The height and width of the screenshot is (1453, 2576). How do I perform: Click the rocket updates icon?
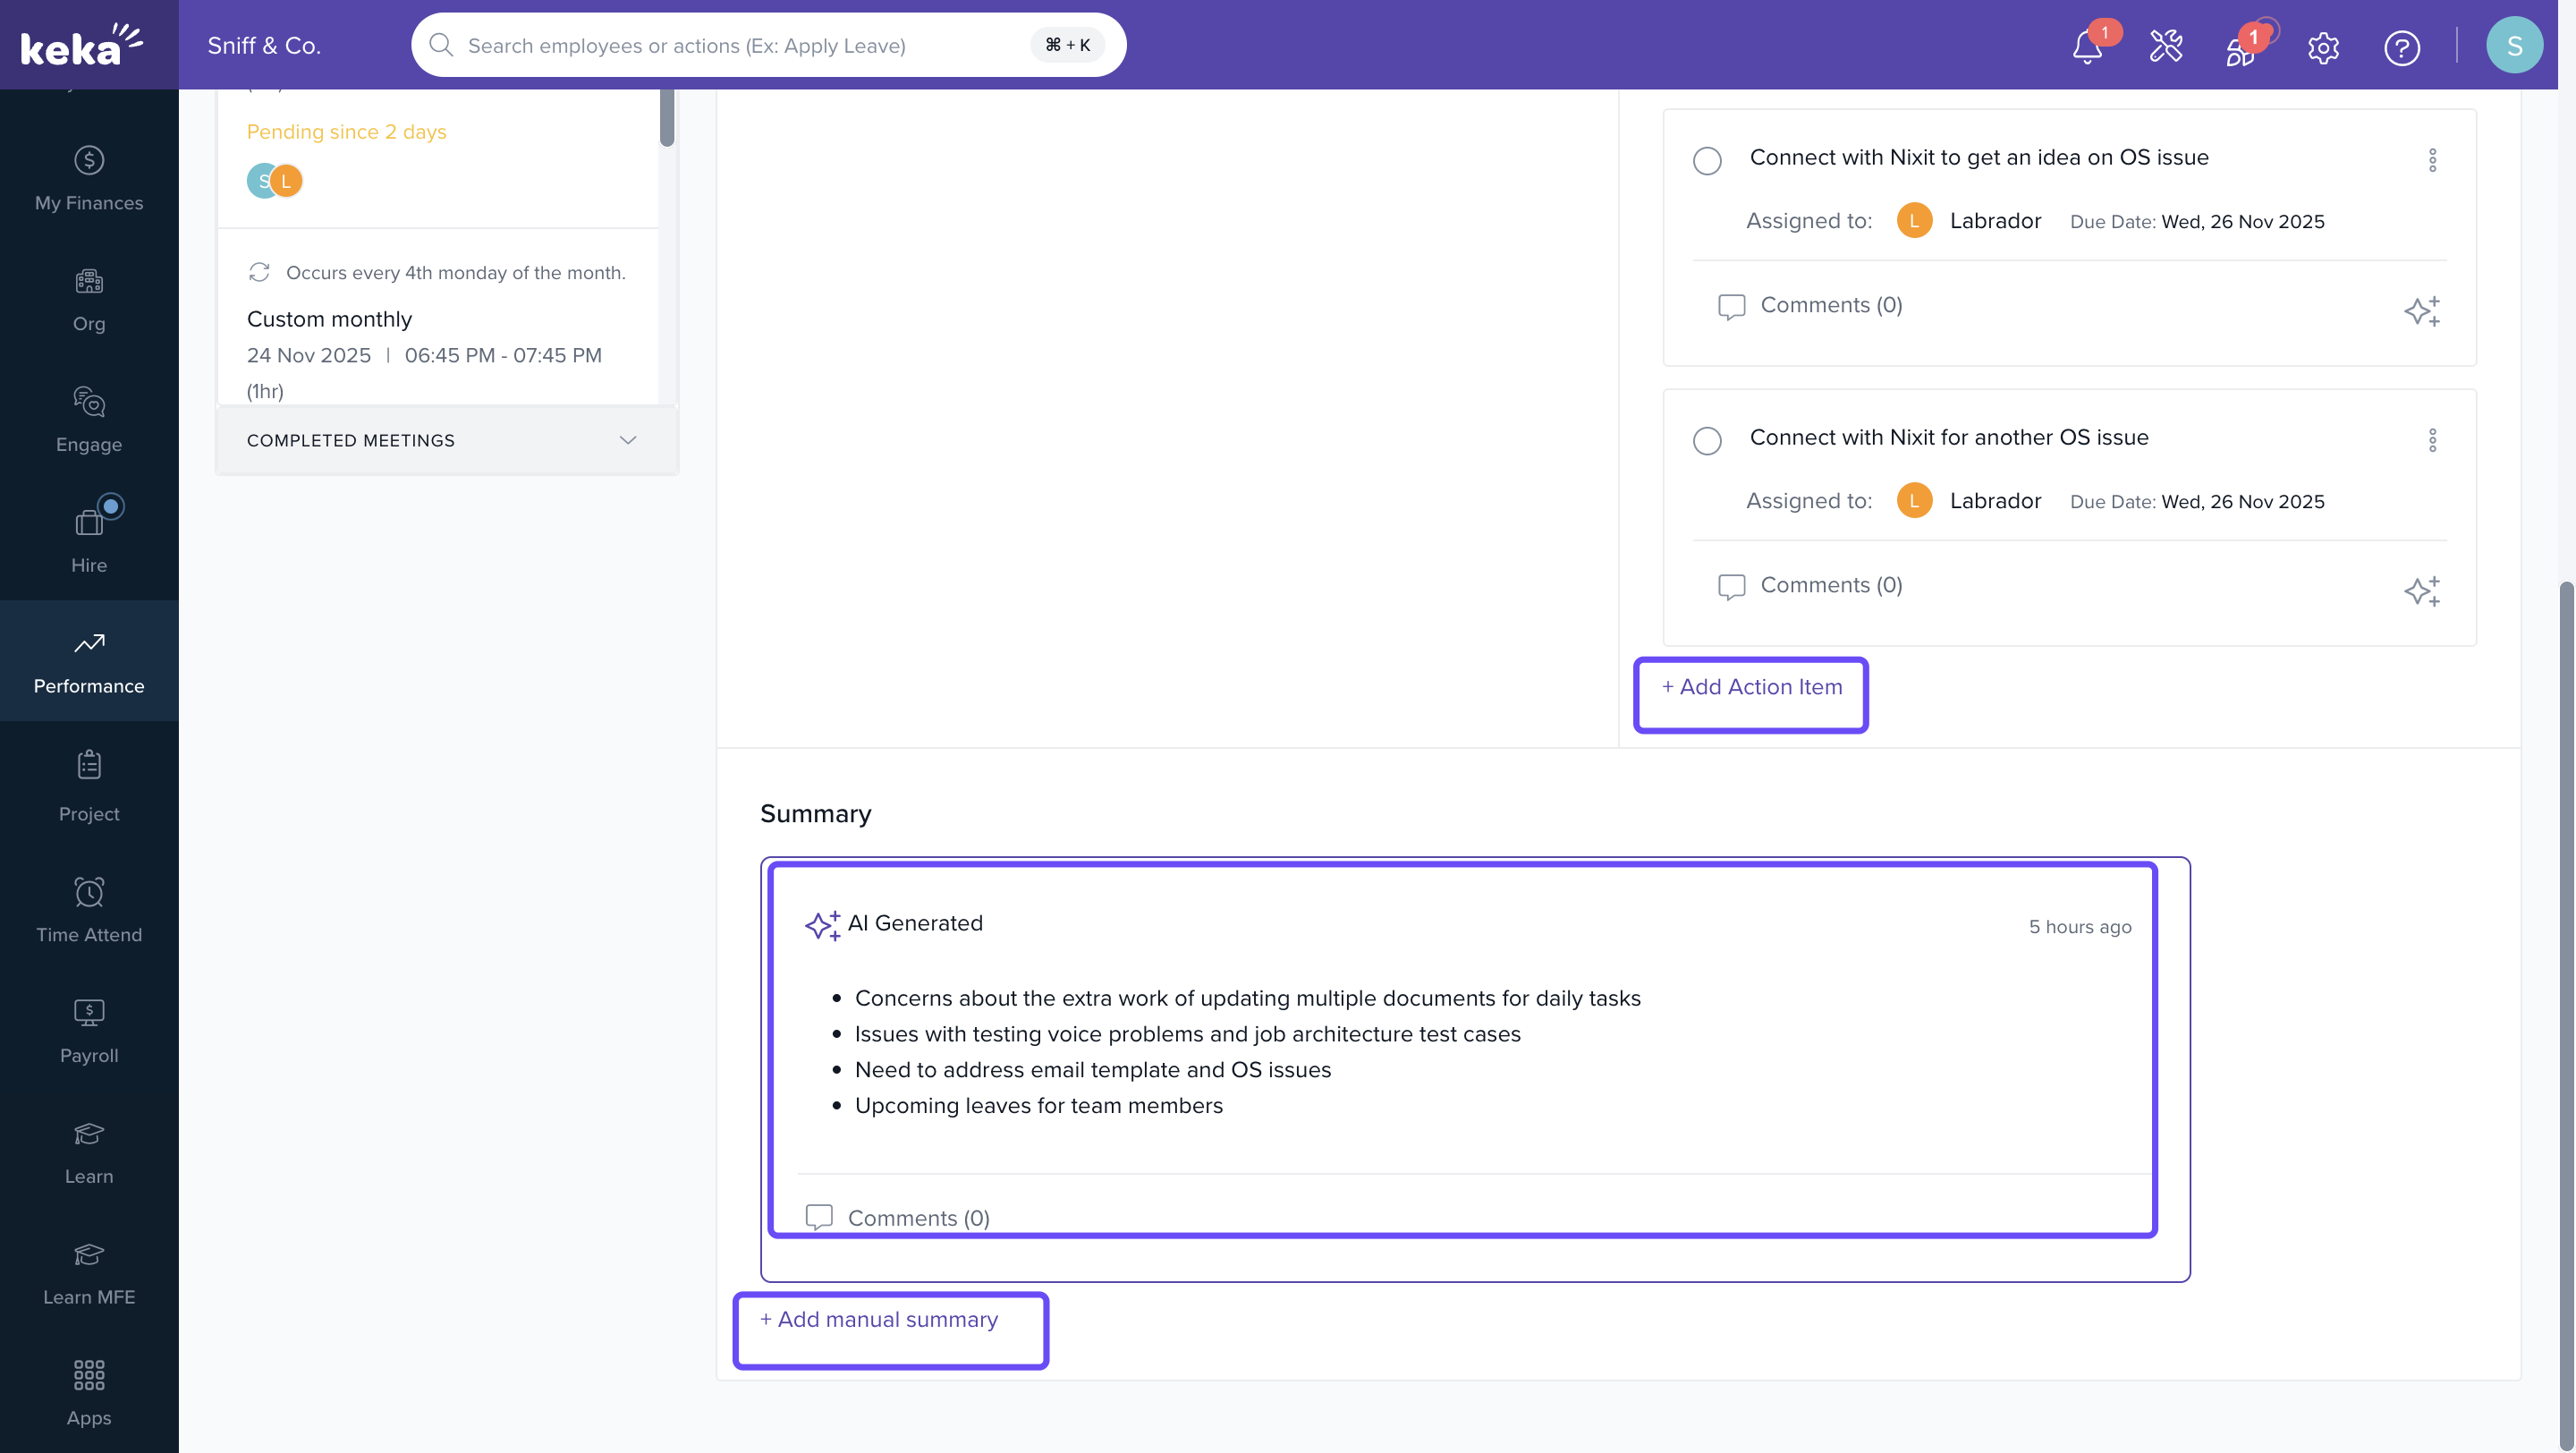coord(2241,49)
